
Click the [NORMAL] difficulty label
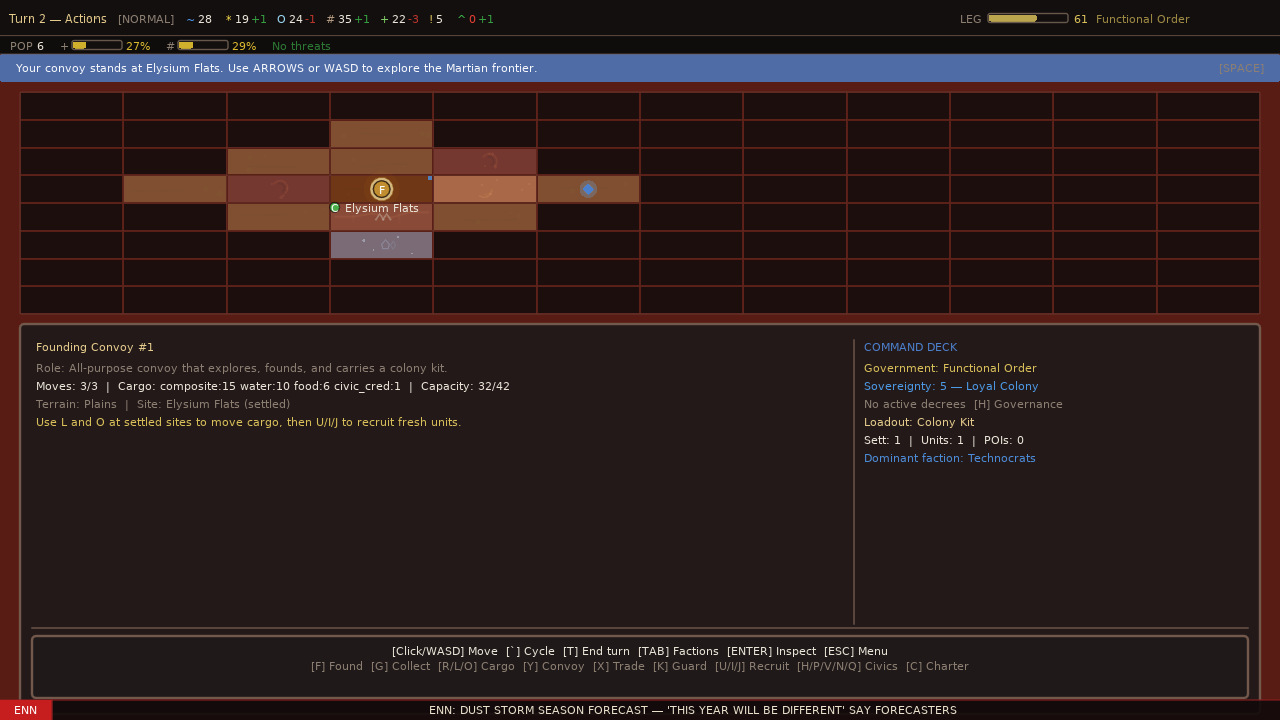(x=146, y=19)
